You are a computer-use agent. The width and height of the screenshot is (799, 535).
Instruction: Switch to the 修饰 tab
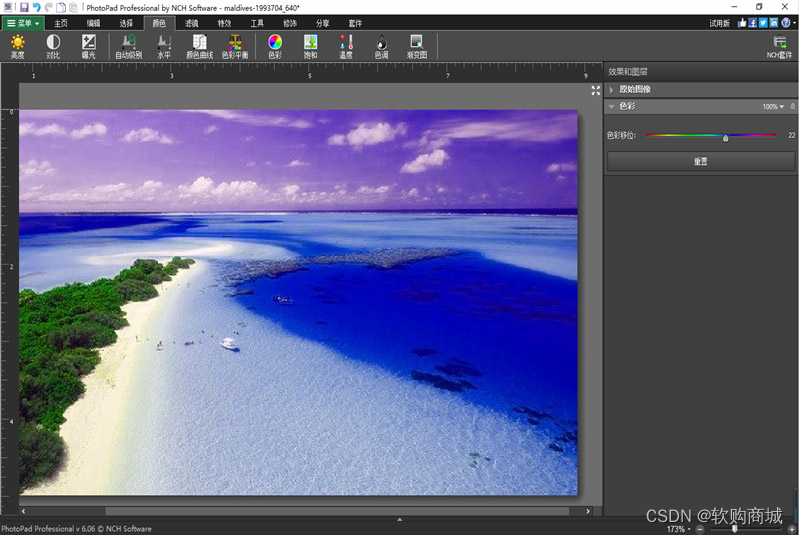[289, 23]
